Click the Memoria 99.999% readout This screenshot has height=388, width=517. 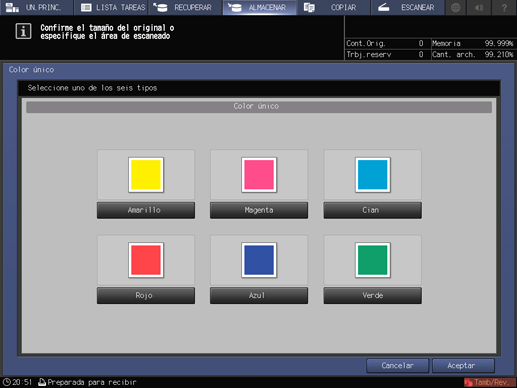[x=473, y=43]
